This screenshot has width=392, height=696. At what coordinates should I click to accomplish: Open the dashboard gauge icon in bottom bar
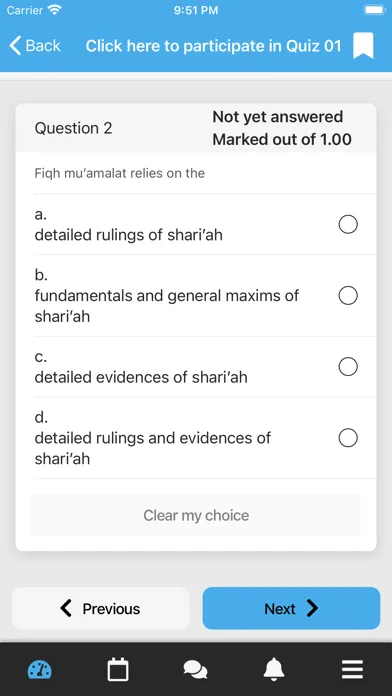(x=40, y=670)
